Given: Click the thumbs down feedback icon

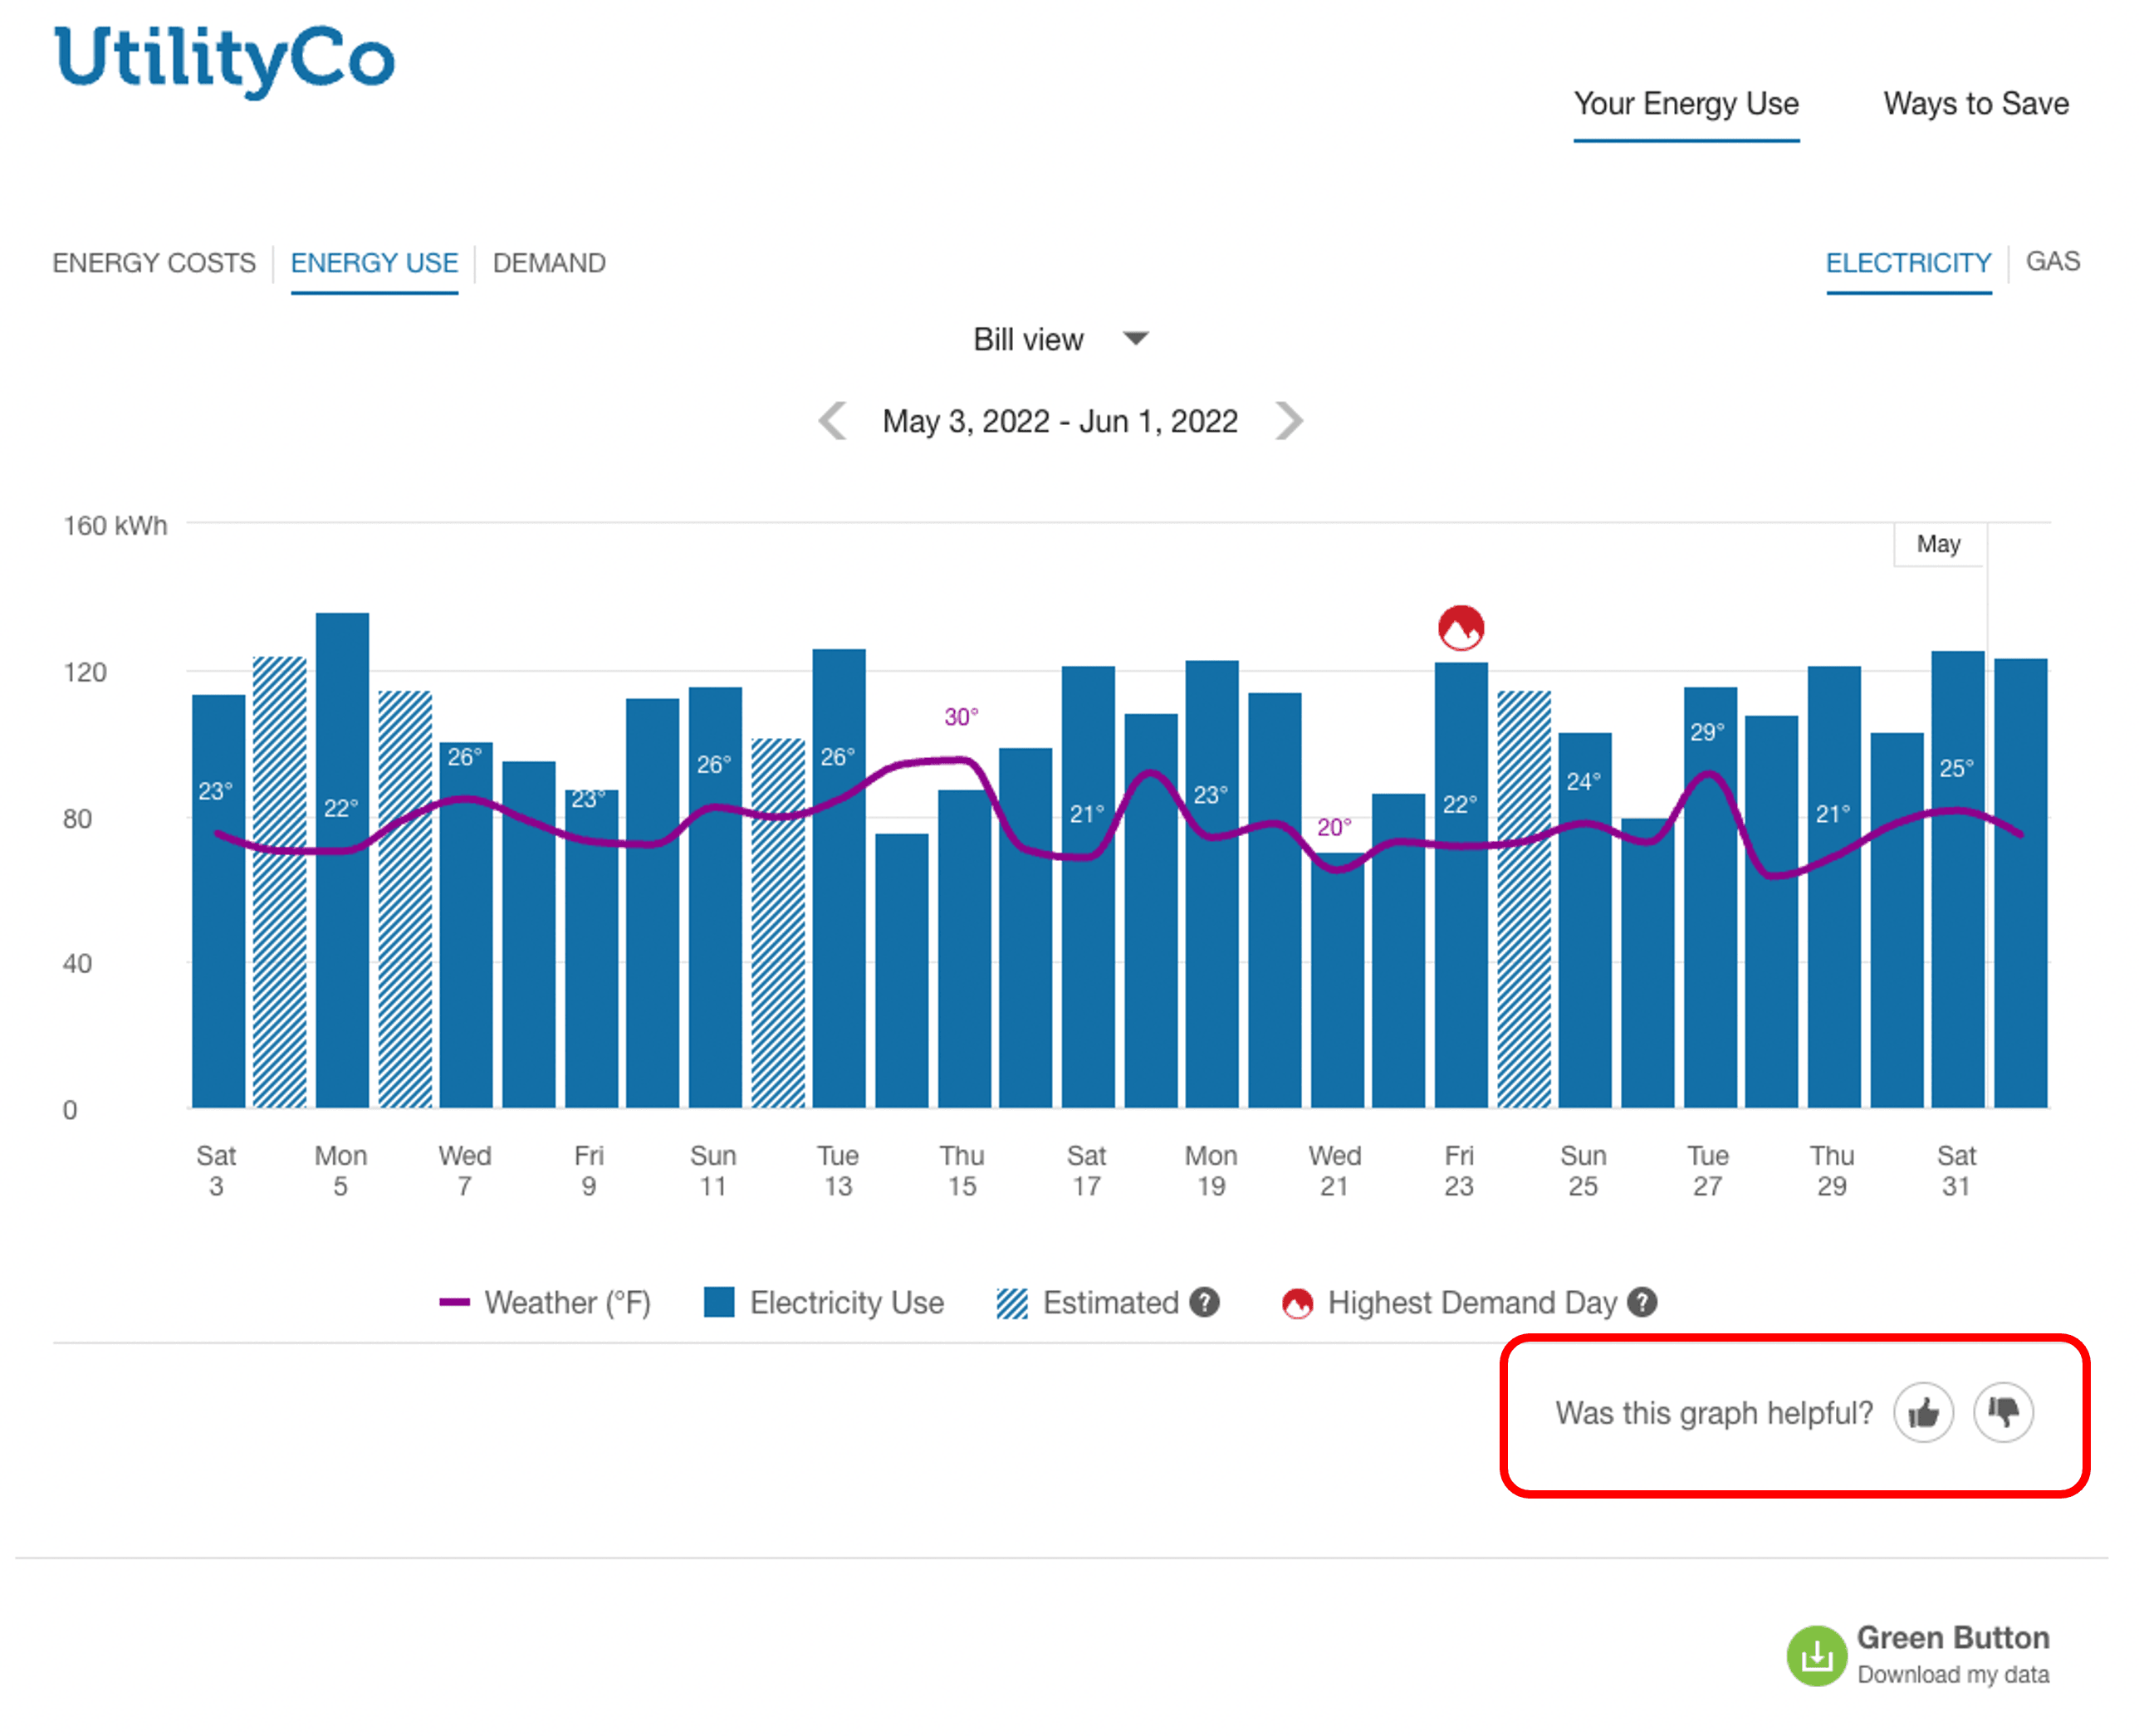Looking at the screenshot, I should (x=2002, y=1412).
